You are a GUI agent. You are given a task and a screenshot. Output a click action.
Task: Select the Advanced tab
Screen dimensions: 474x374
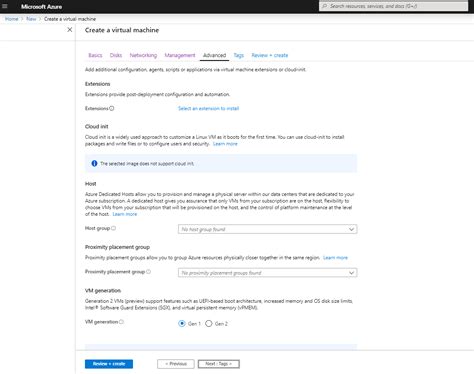214,55
